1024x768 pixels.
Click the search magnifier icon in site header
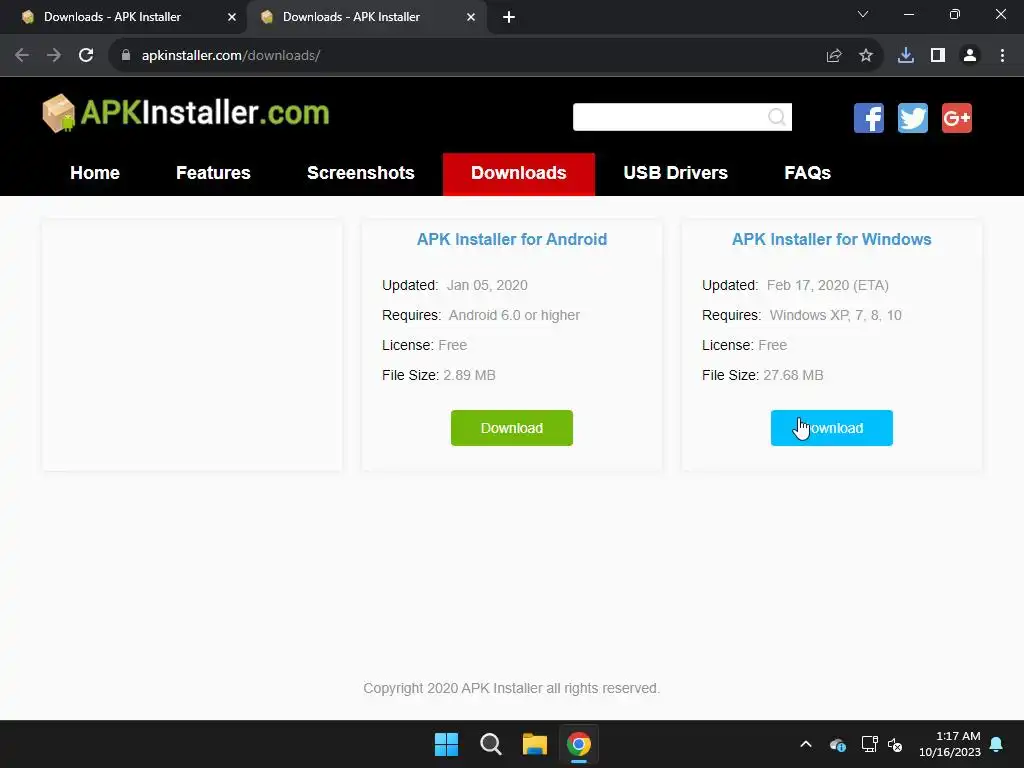click(776, 117)
